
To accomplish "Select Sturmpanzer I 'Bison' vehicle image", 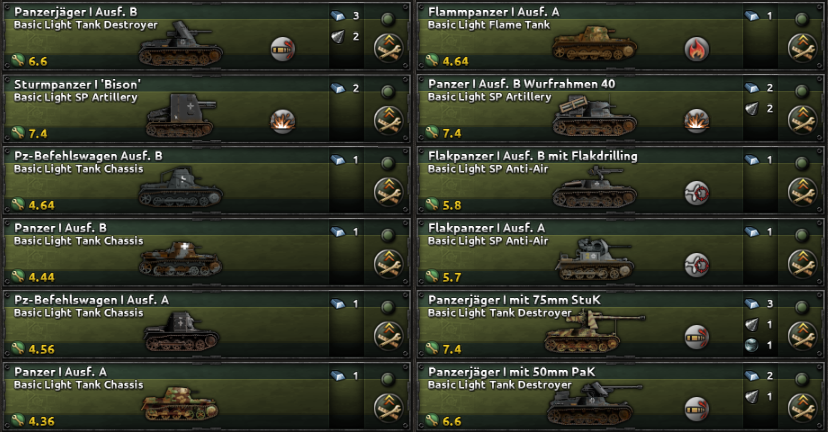I will pos(180,116).
